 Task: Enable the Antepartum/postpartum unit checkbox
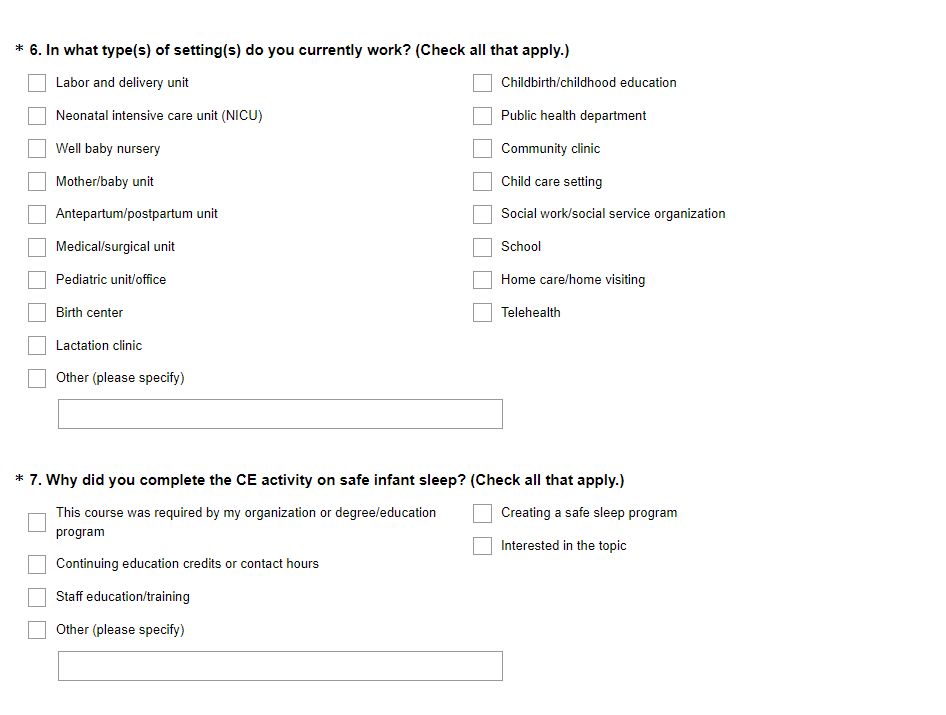pyautogui.click(x=37, y=214)
